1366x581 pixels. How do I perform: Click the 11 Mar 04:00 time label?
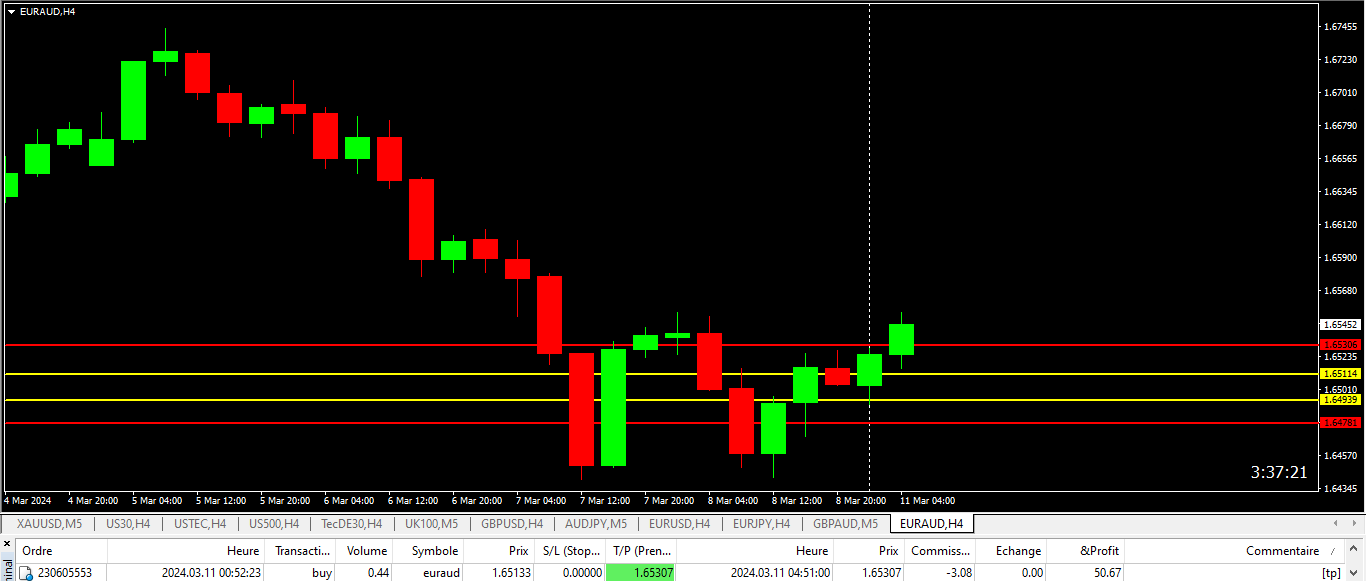coord(928,500)
